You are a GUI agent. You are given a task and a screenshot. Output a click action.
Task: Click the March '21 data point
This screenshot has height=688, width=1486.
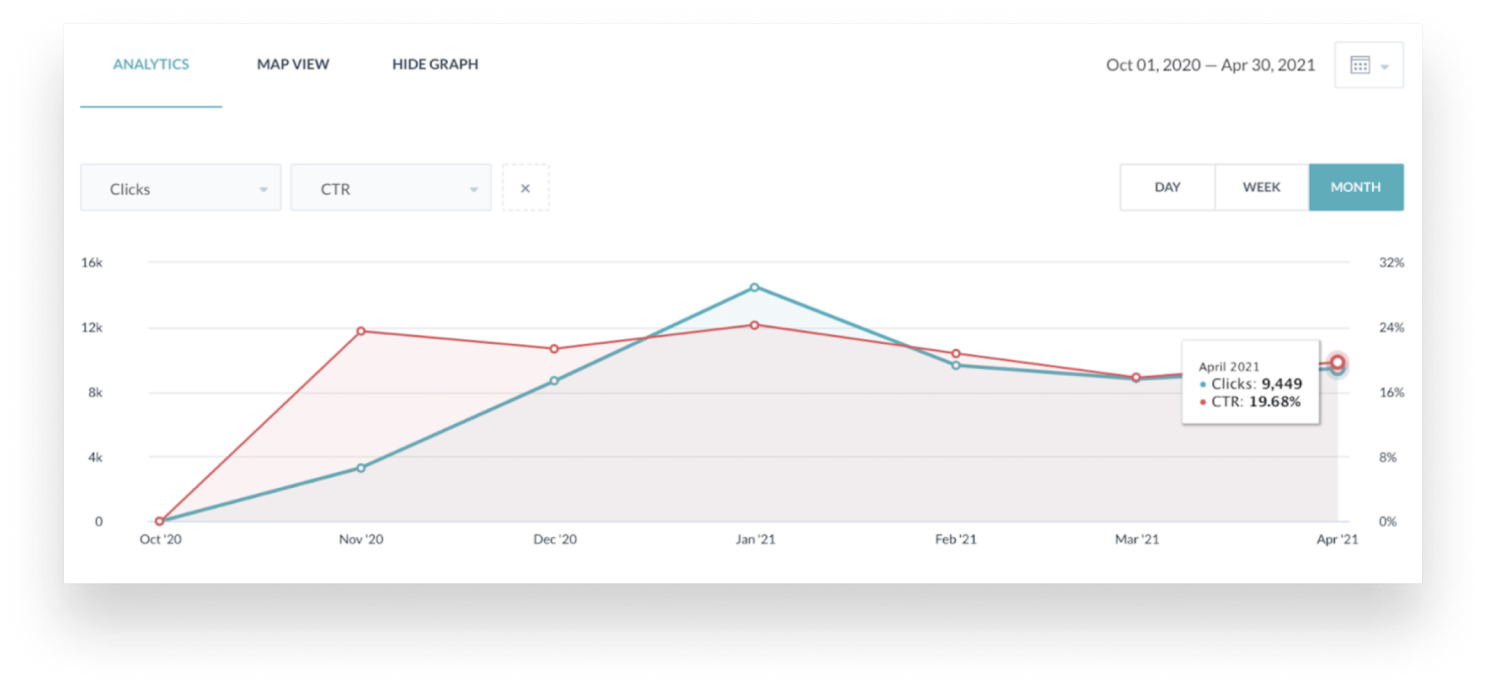pos(1136,378)
